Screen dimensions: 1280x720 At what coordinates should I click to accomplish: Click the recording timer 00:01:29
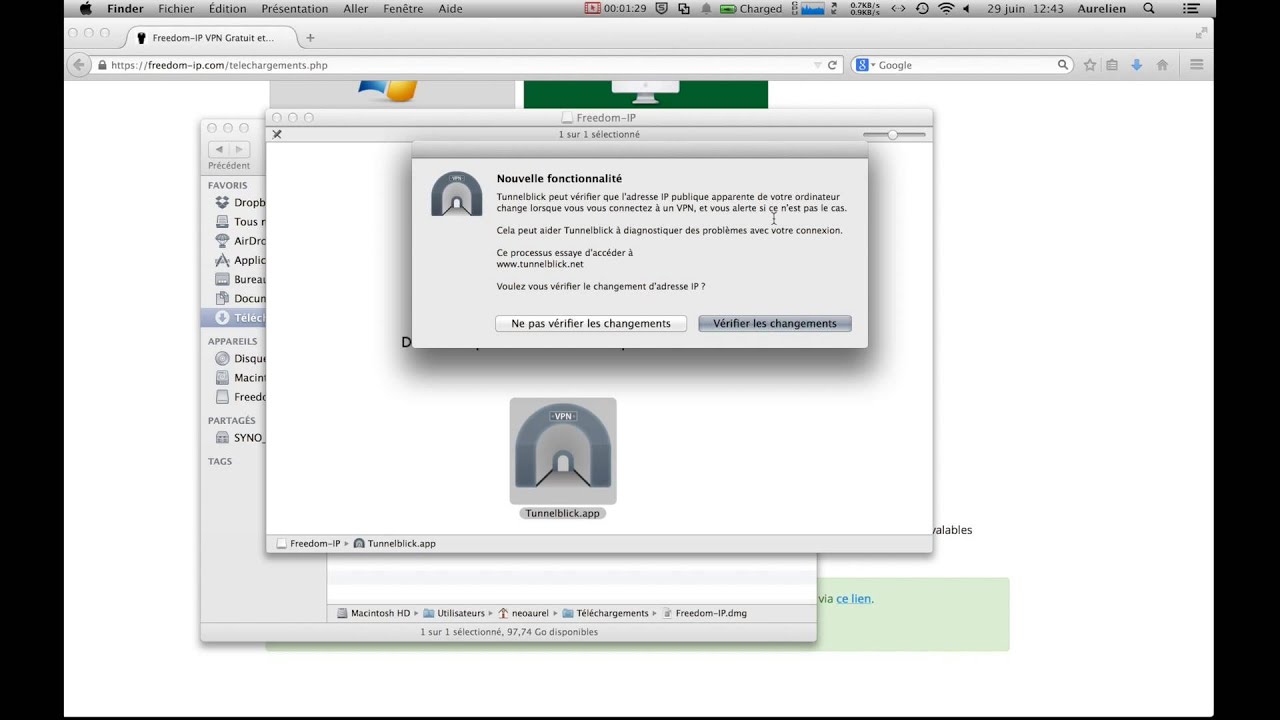pyautogui.click(x=617, y=9)
